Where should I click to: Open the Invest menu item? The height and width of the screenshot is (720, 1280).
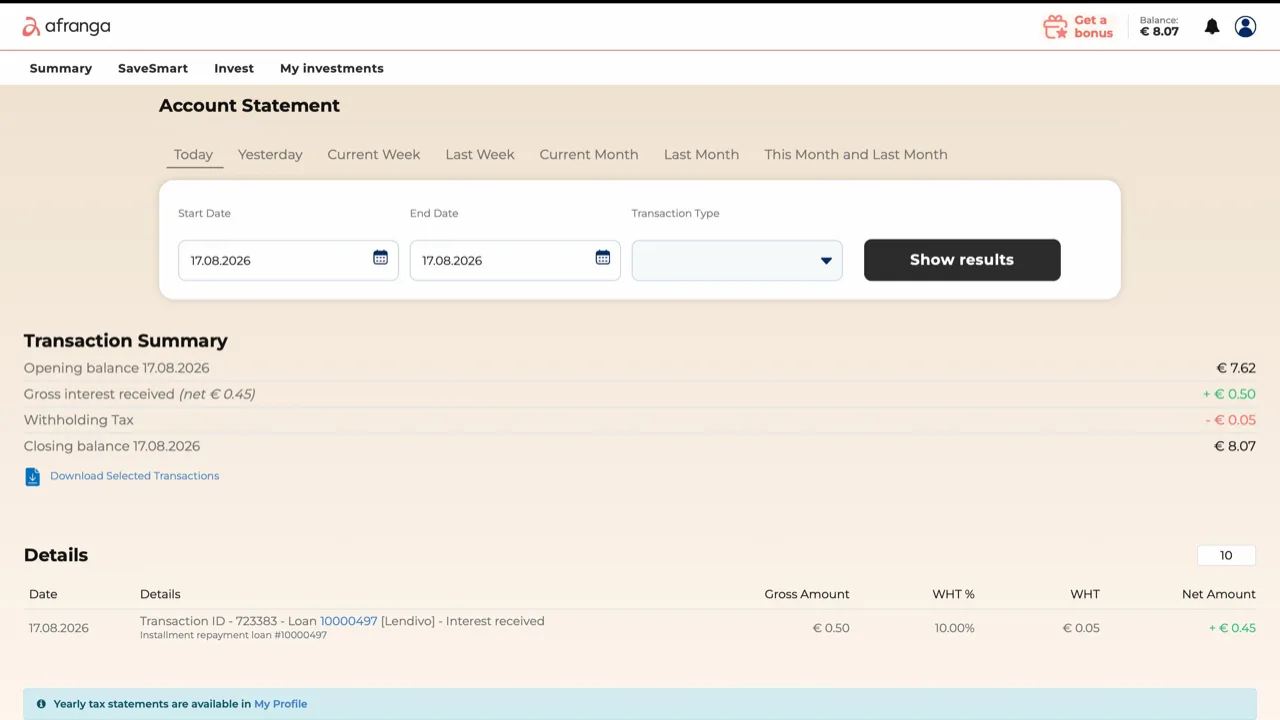234,68
